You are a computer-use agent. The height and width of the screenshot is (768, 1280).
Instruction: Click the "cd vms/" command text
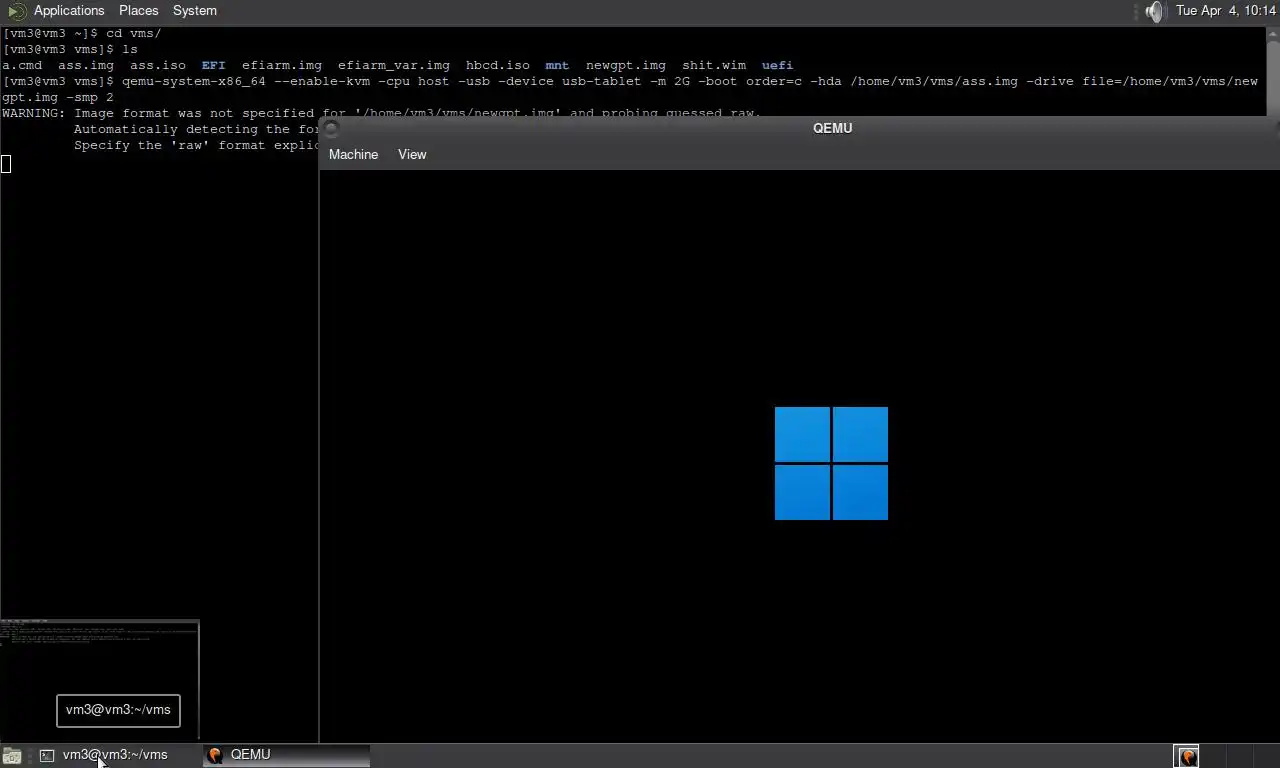click(x=134, y=33)
